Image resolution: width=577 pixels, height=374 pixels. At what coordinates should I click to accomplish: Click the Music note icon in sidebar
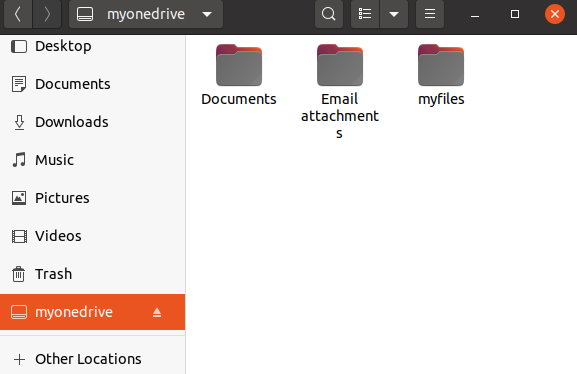coord(19,160)
